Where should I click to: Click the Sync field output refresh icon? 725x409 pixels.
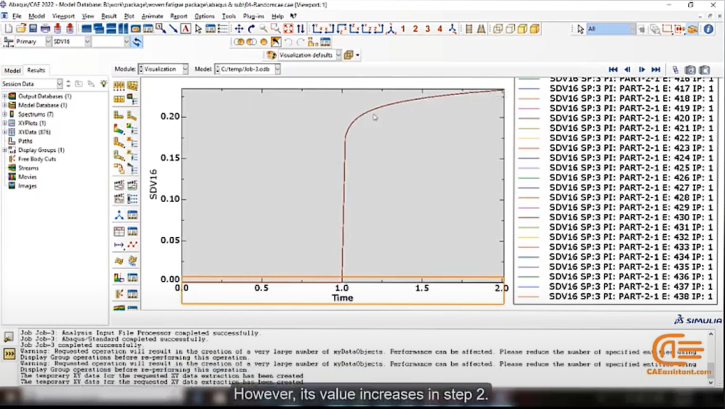click(x=136, y=42)
